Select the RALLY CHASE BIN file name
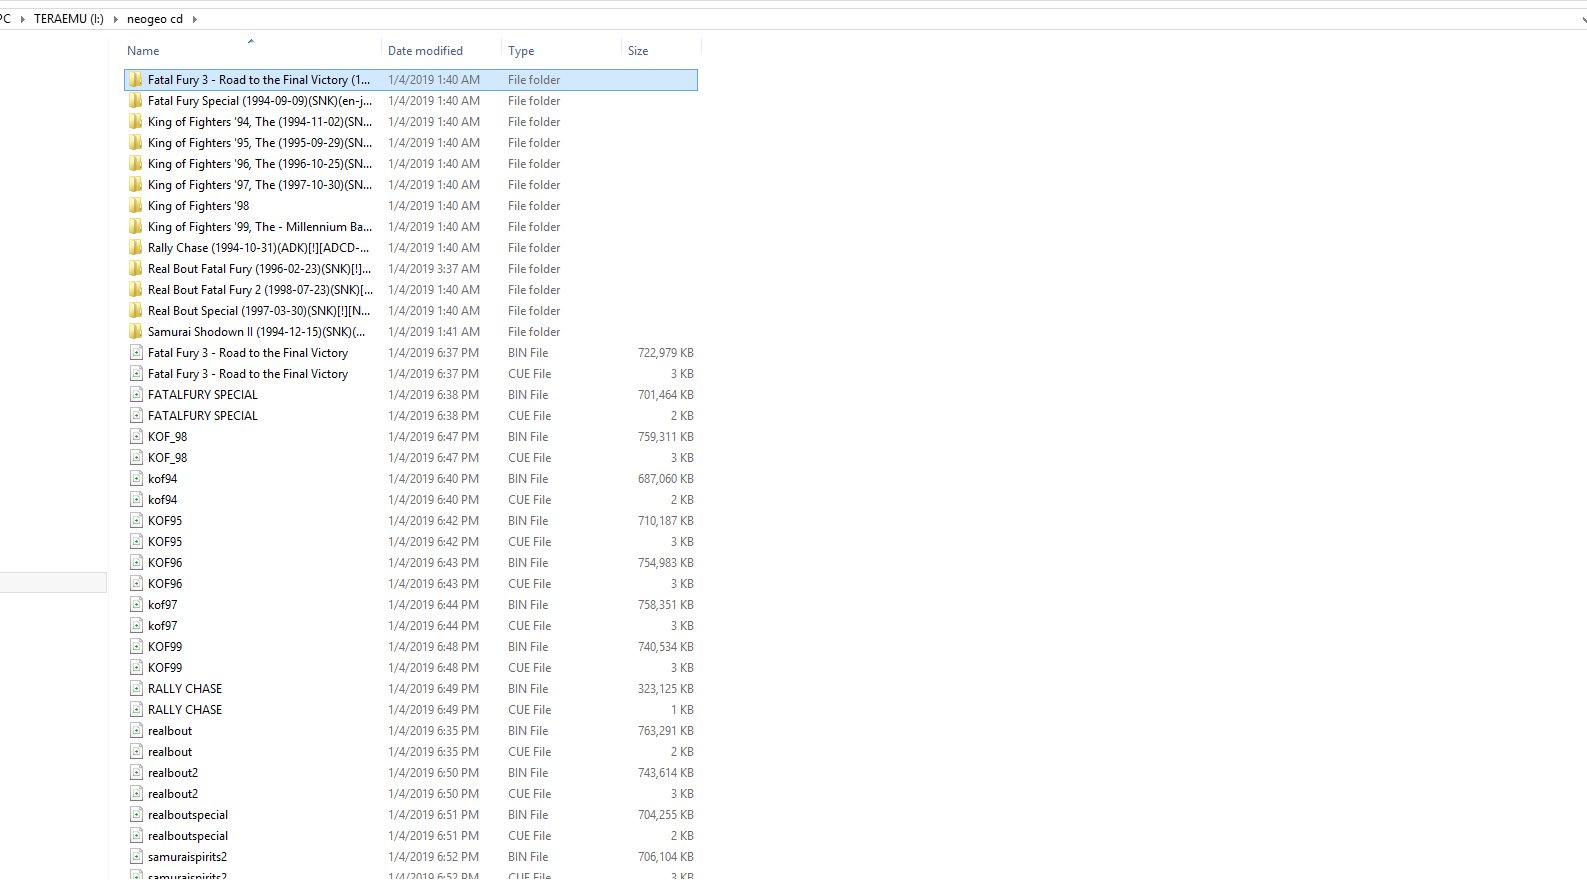Screen dimensions: 1587x885 185,689
